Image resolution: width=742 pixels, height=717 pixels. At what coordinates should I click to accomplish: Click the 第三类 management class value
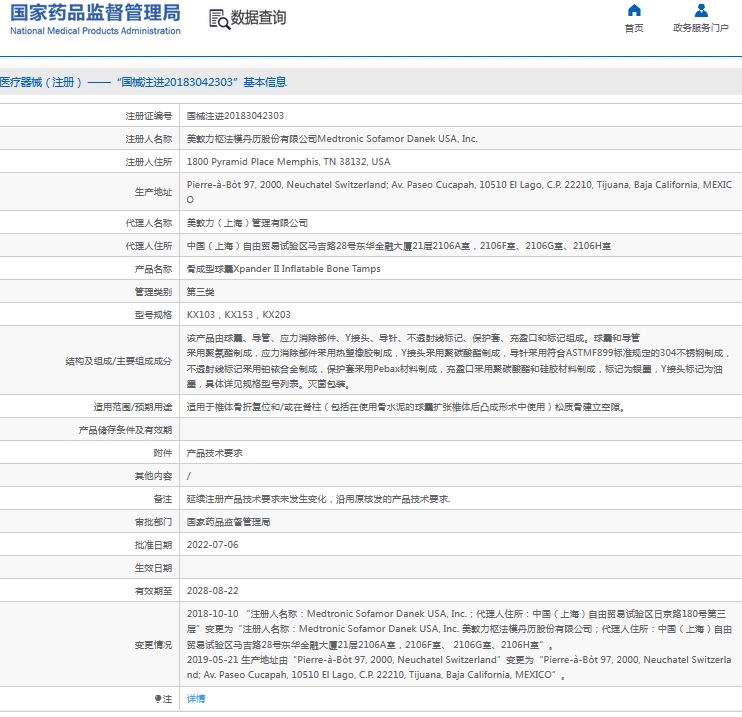coord(200,292)
